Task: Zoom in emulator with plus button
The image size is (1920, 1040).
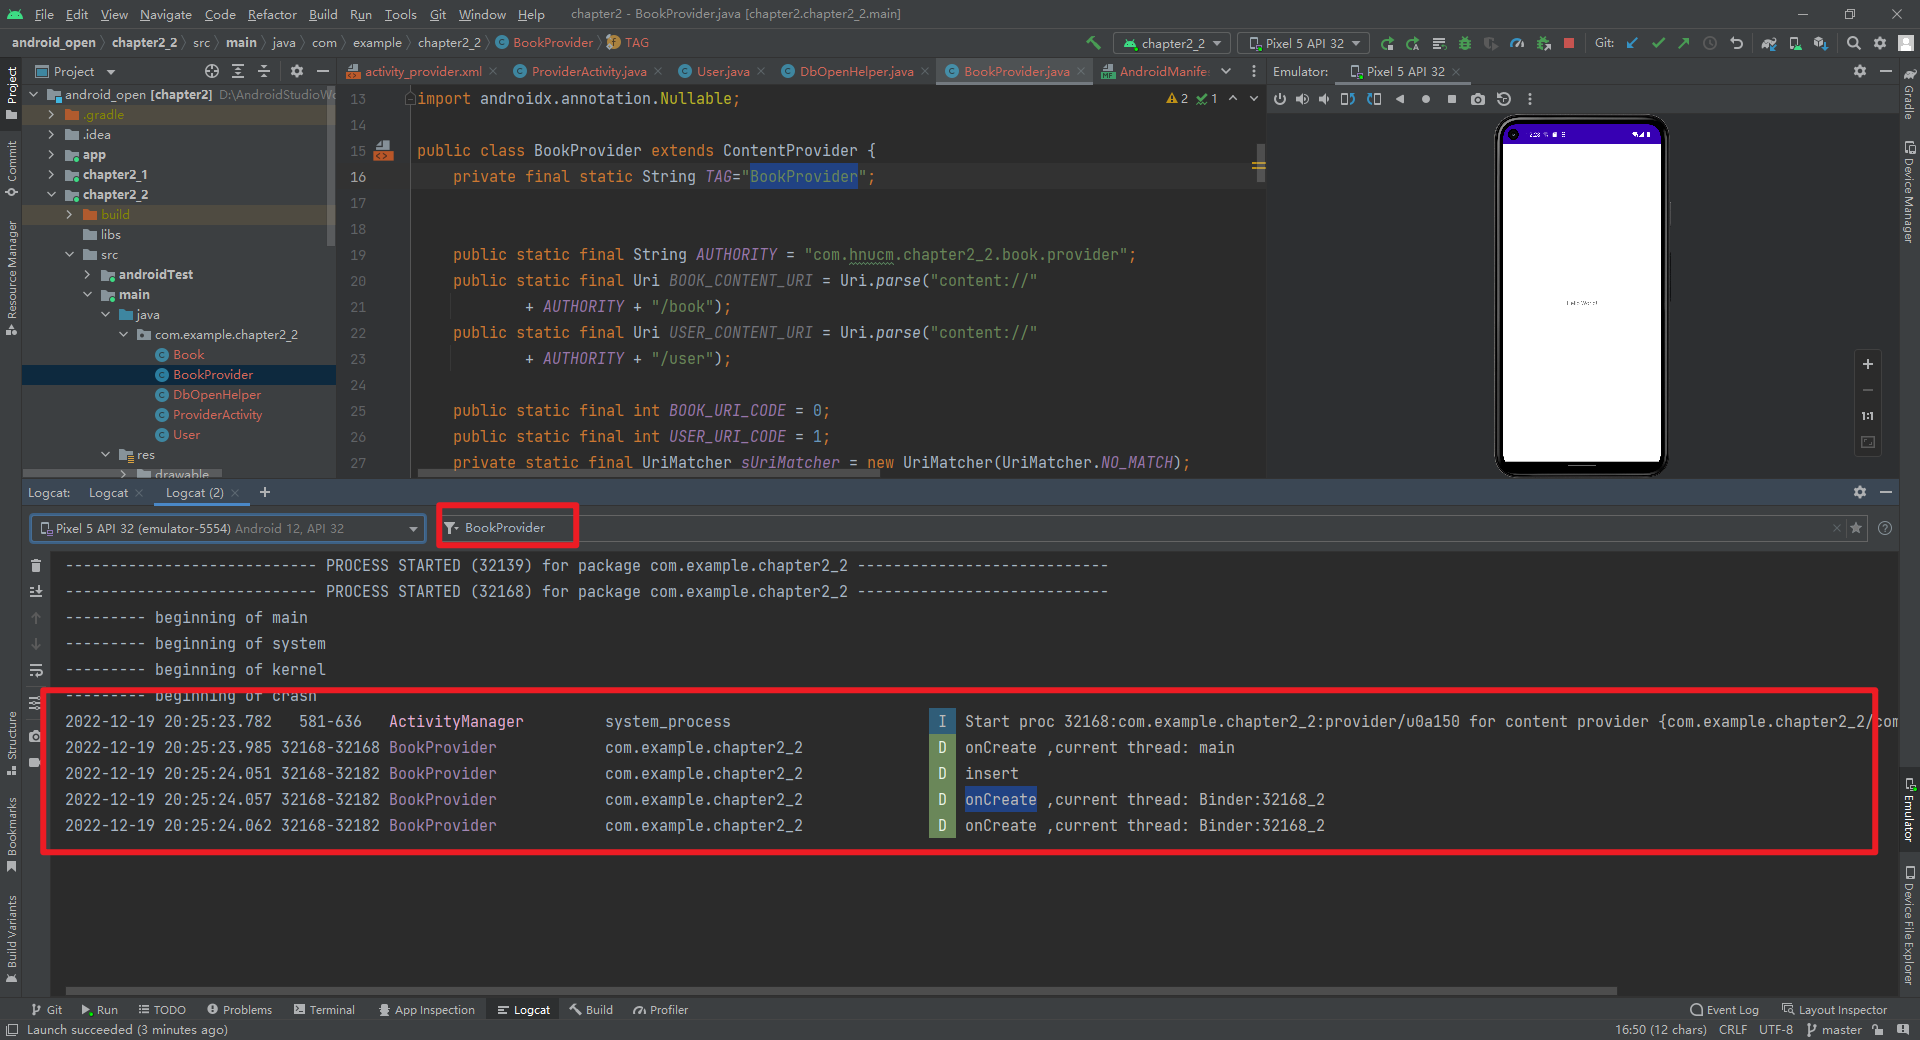Action: click(x=1868, y=364)
